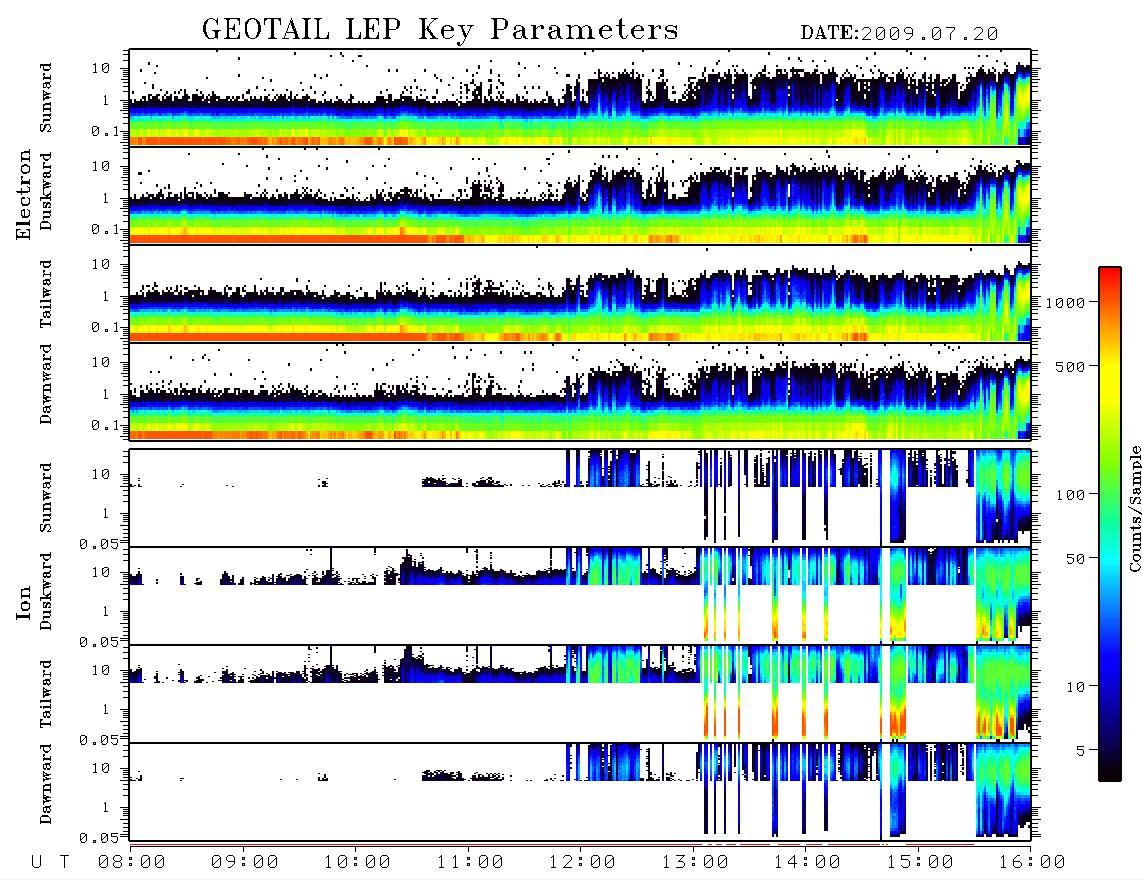
Task: Click the Ion Tailward spectrogram panel
Action: tap(580, 694)
